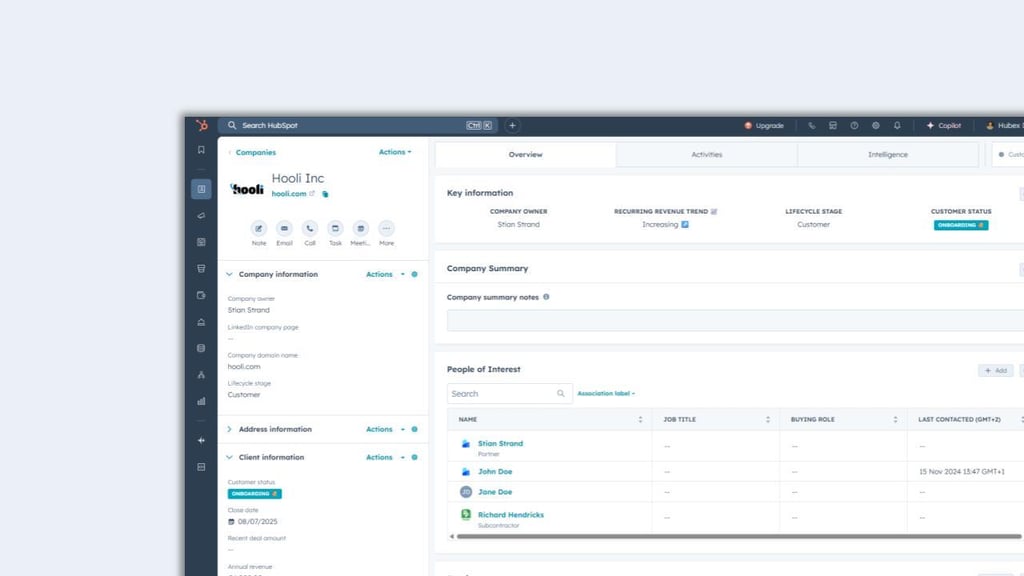The height and width of the screenshot is (576, 1024).
Task: Click the Search HubSpot field
Action: (358, 125)
